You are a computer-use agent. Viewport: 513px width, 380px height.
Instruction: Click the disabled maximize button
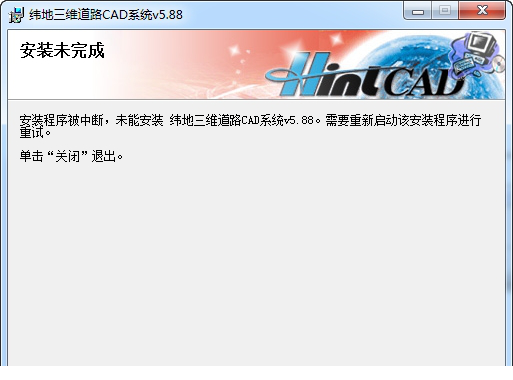[x=445, y=11]
